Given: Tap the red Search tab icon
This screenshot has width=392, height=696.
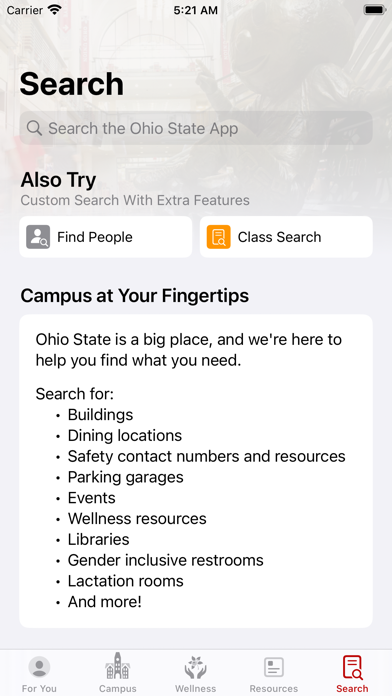Looking at the screenshot, I should [352, 667].
